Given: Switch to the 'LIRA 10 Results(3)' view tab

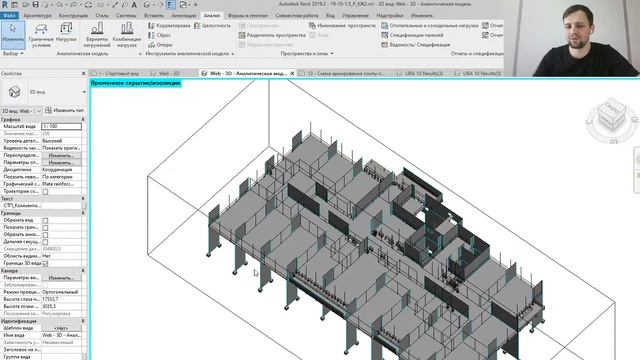Looking at the screenshot, I should point(420,73).
